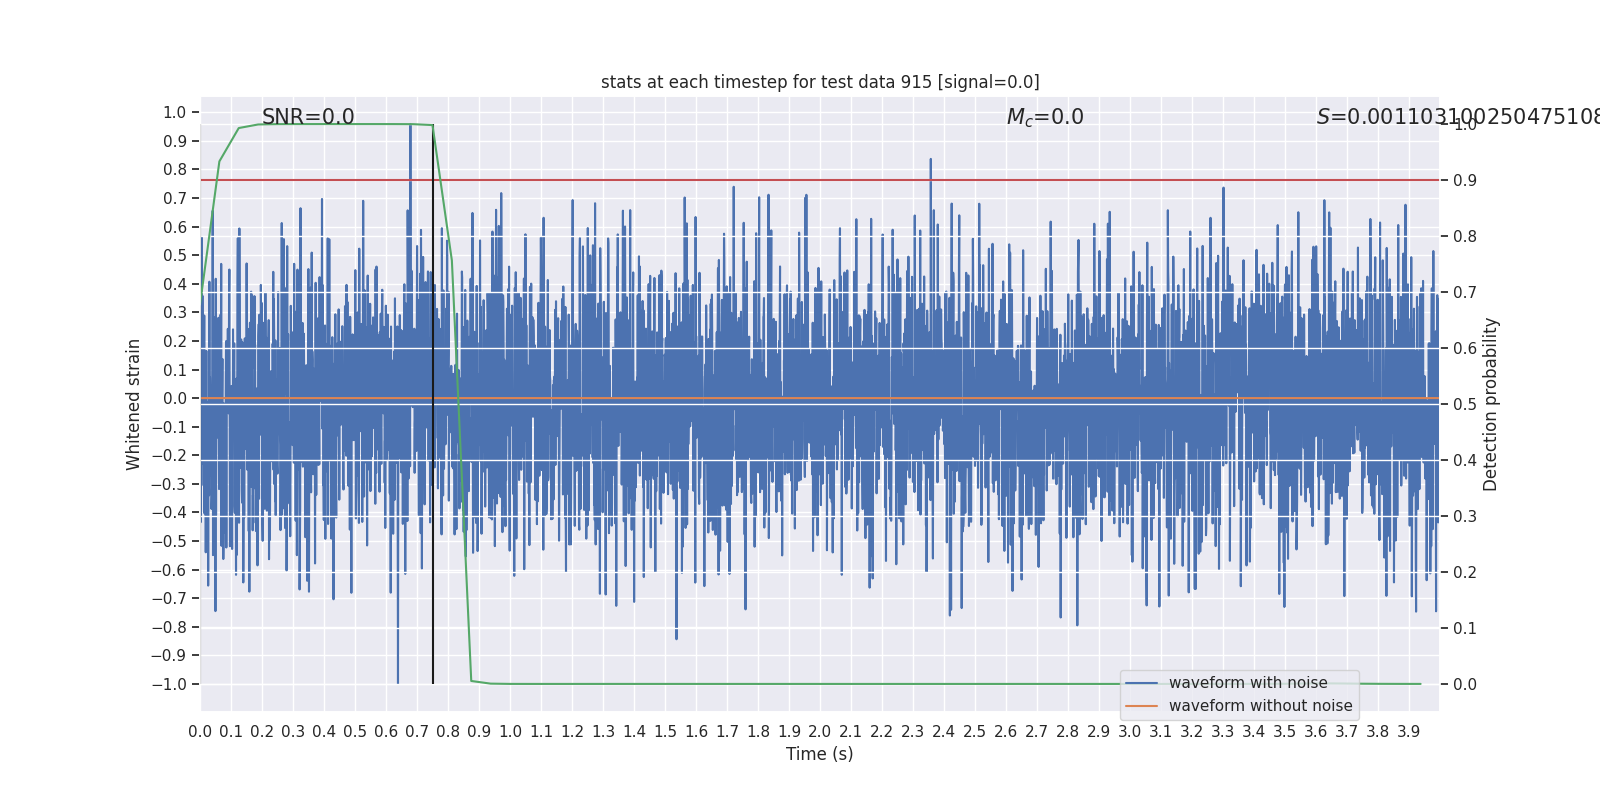
Task: Click x-axis tick label 3.9
Action: click(x=1408, y=732)
